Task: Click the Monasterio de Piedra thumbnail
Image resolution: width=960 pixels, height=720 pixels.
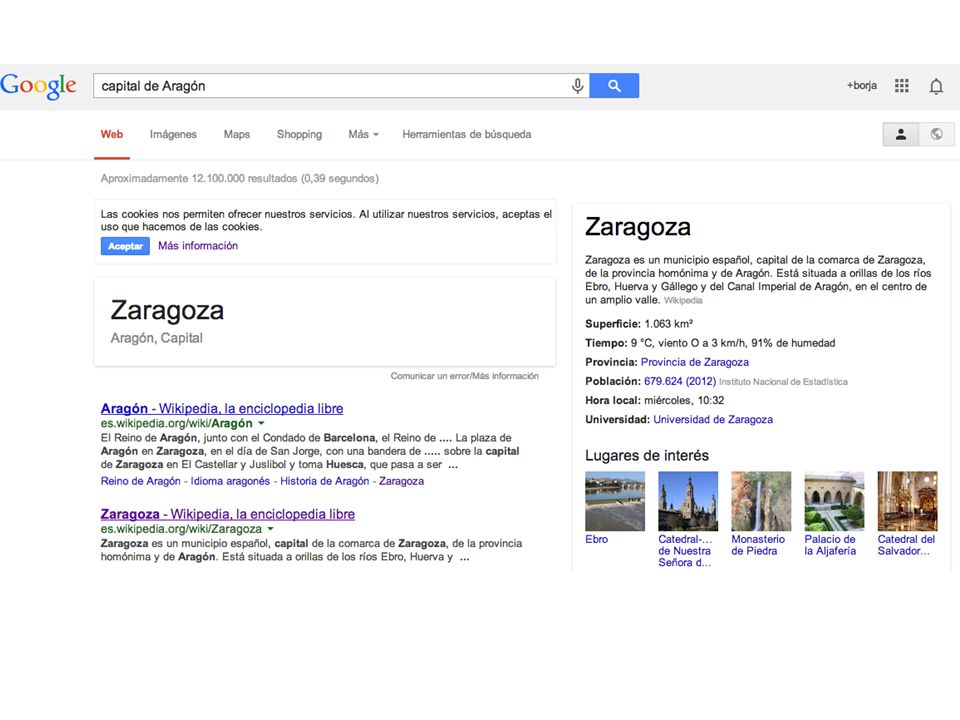Action: 761,501
